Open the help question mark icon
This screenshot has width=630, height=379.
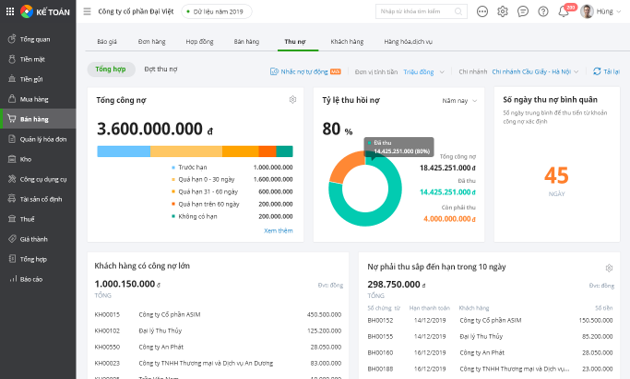(x=543, y=12)
